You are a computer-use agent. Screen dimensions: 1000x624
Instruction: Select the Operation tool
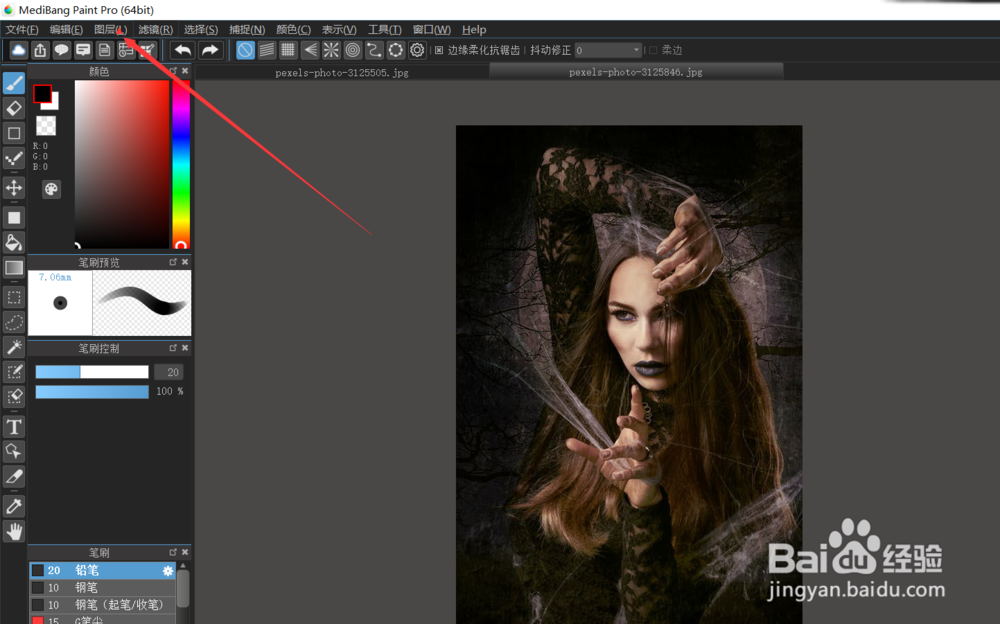(x=14, y=452)
